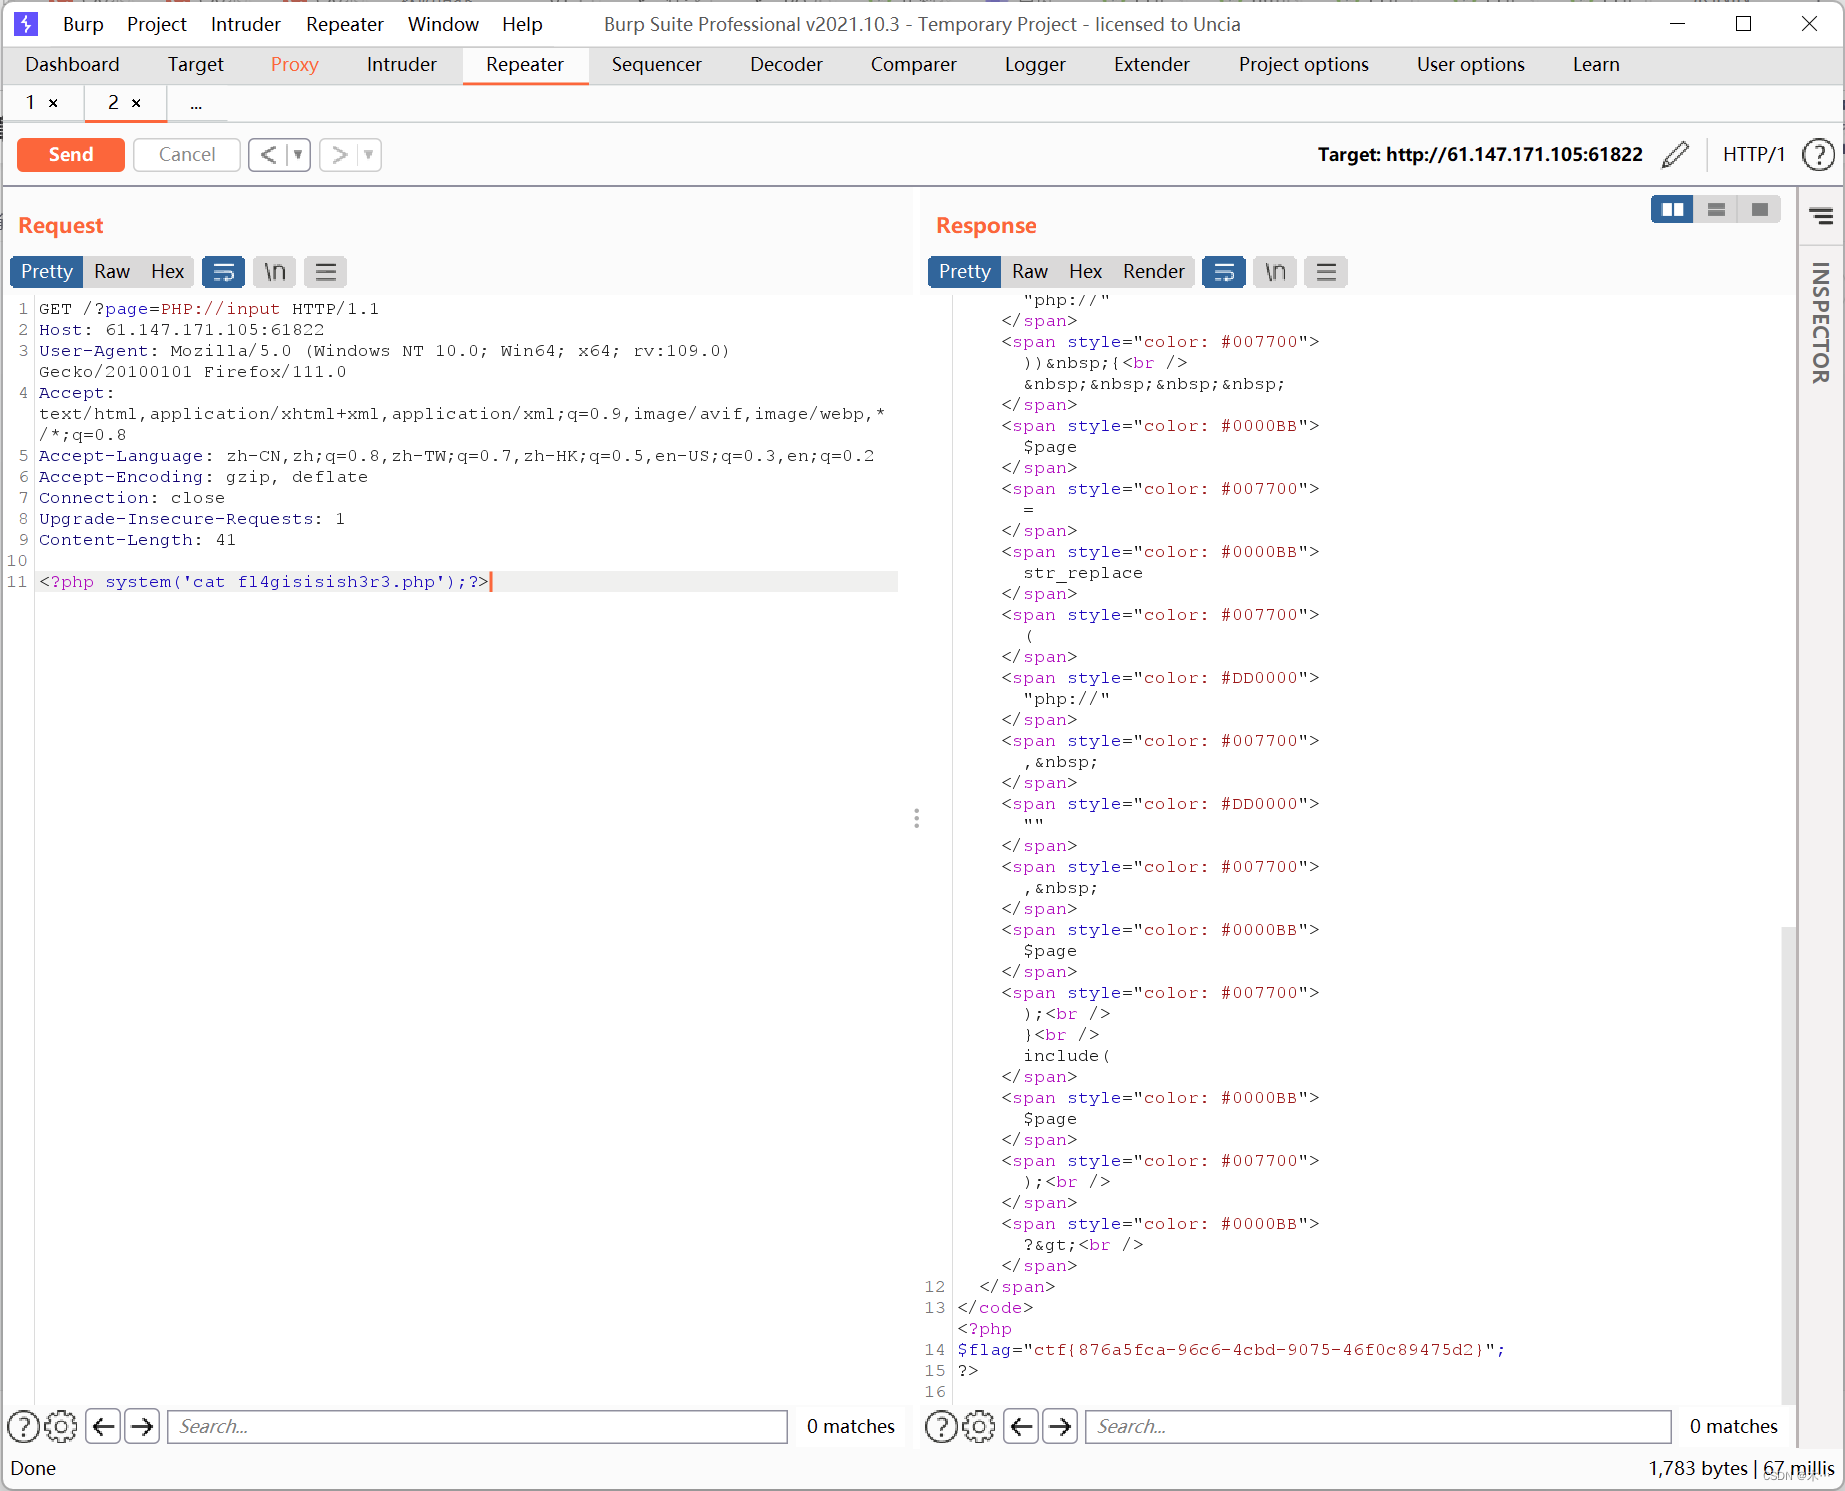The image size is (1845, 1491).
Task: Edit target with the pencil icon
Action: [x=1675, y=155]
